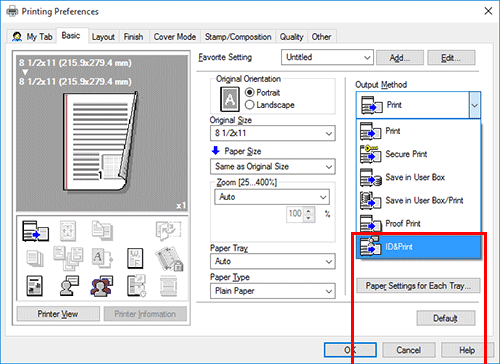Open the Paper Type dropdown showing Plain Paper

coord(273,291)
